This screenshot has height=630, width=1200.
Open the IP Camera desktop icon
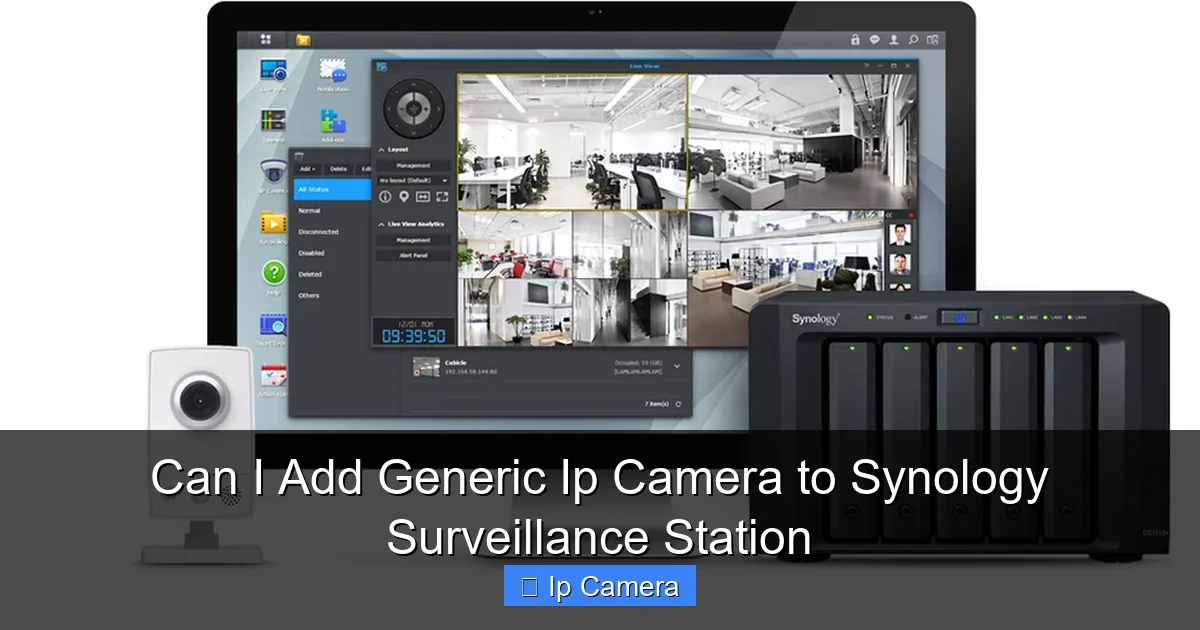point(274,174)
